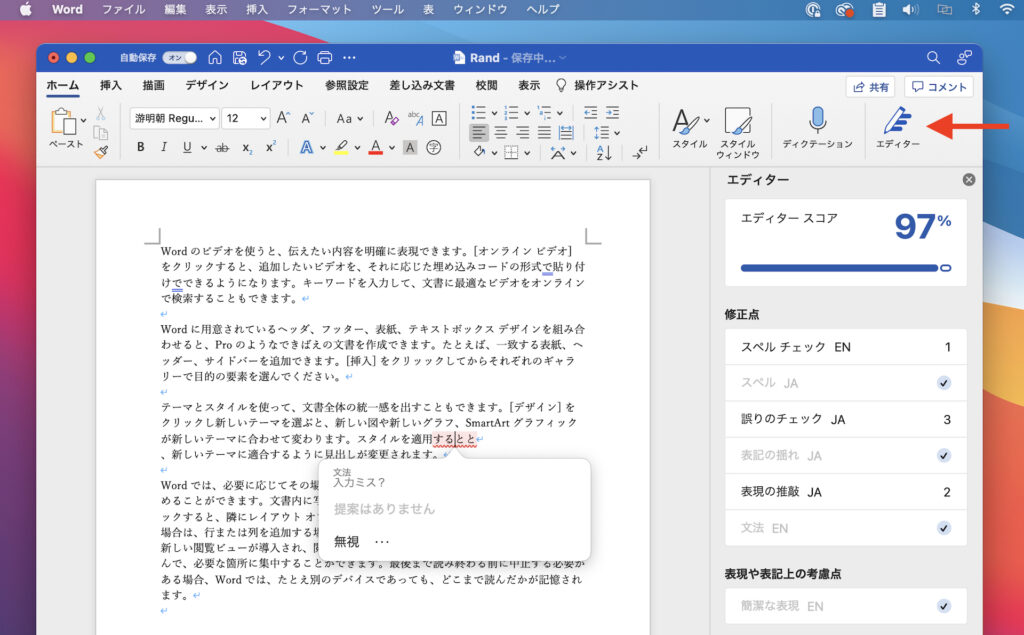
Task: Open the Word menu in menu bar
Action: (66, 9)
